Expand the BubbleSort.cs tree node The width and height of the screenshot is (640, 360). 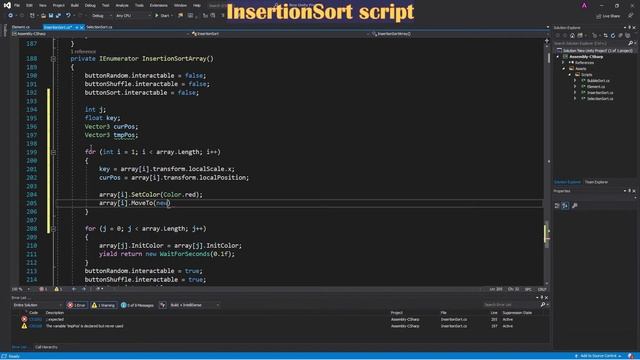coord(576,80)
